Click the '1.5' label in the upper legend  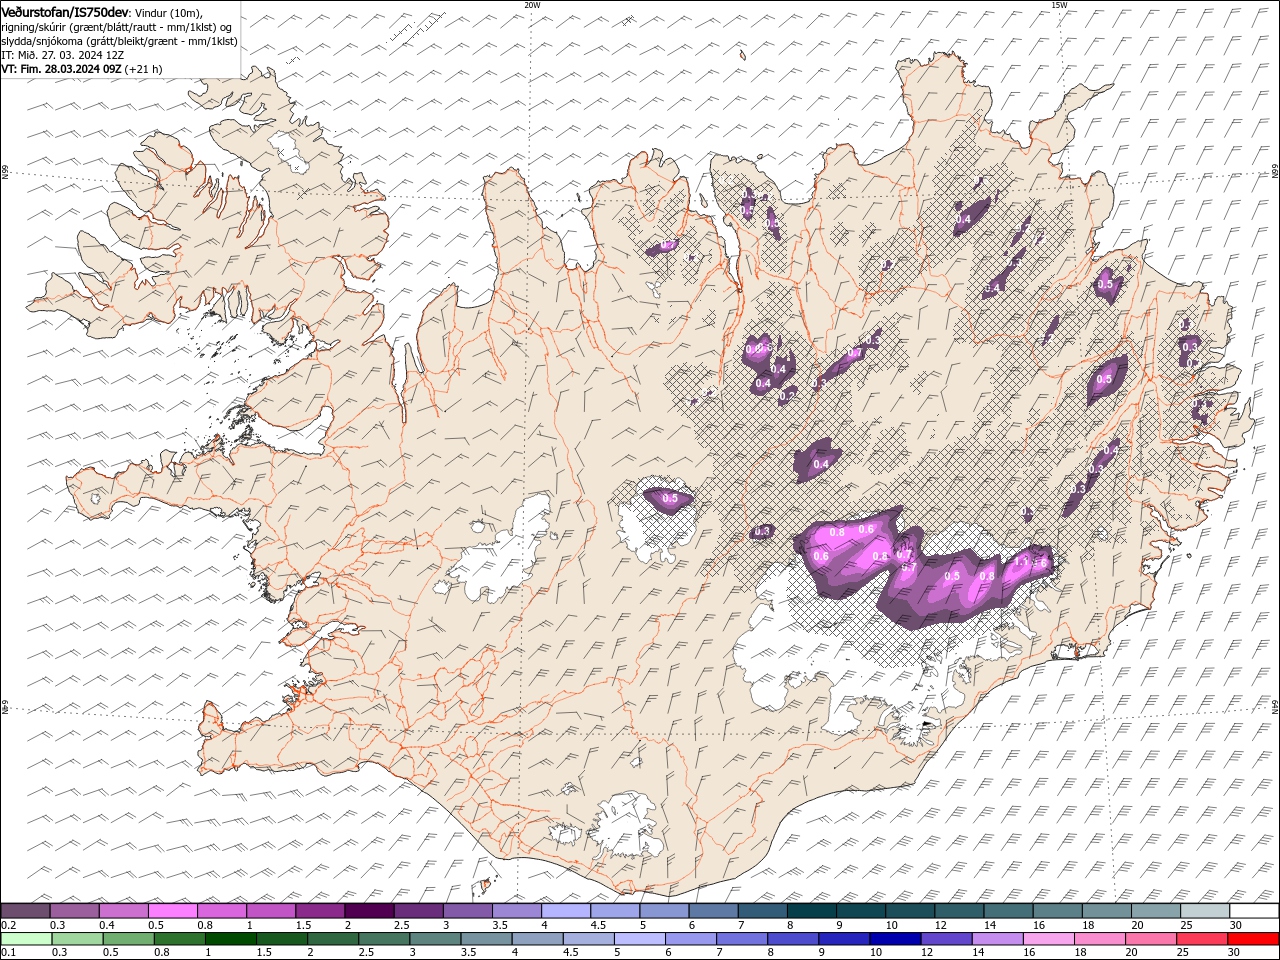pos(303,925)
